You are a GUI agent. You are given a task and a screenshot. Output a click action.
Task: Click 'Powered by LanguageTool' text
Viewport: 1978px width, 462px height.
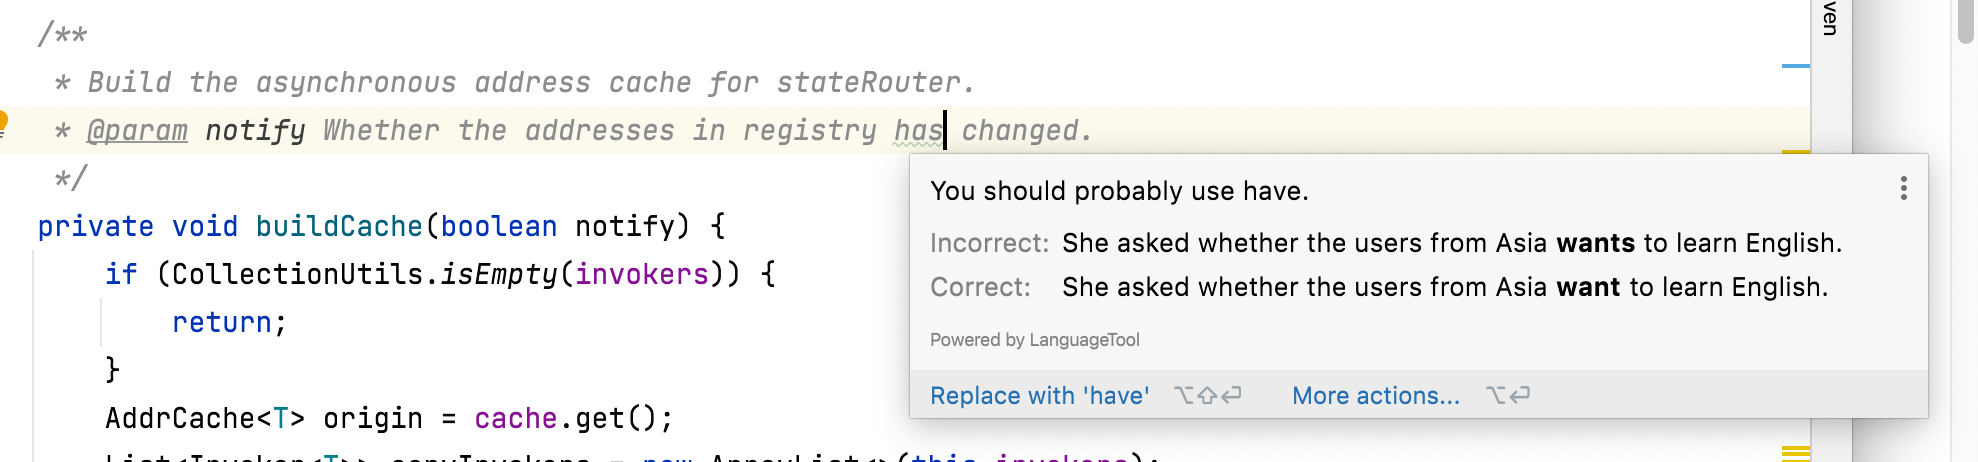pyautogui.click(x=1035, y=340)
